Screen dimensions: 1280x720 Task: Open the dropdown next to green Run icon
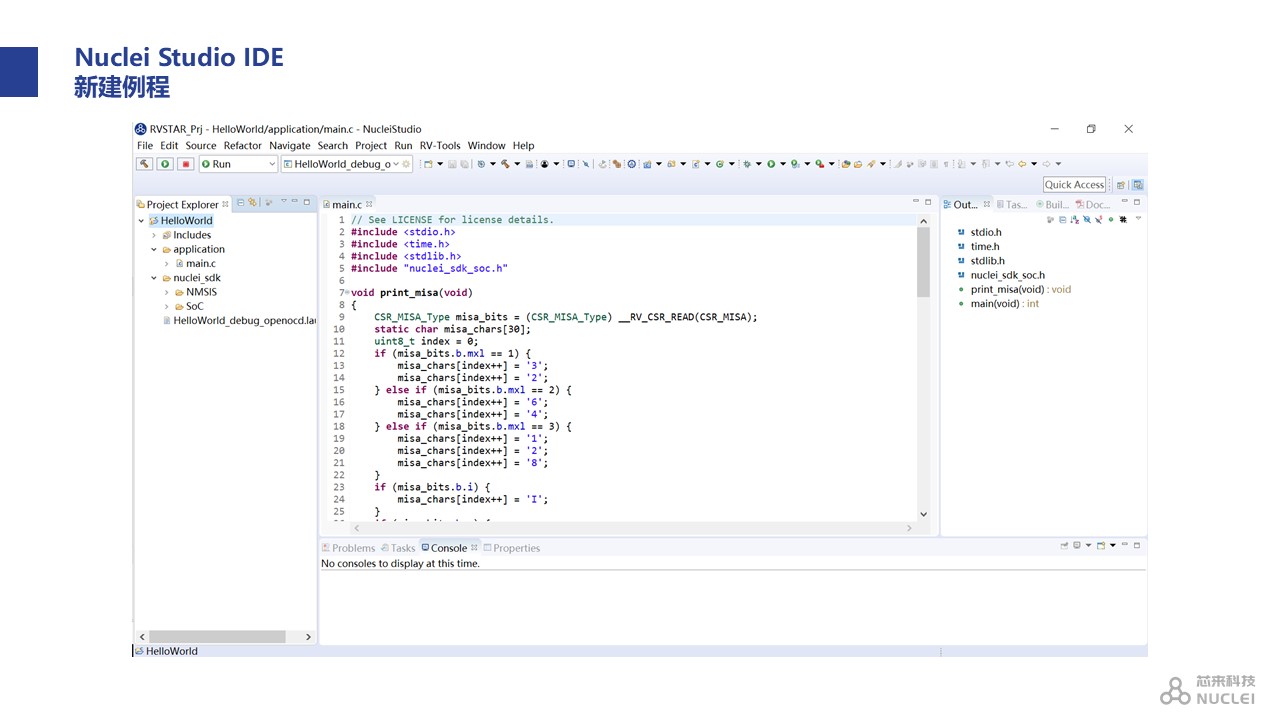tap(783, 164)
